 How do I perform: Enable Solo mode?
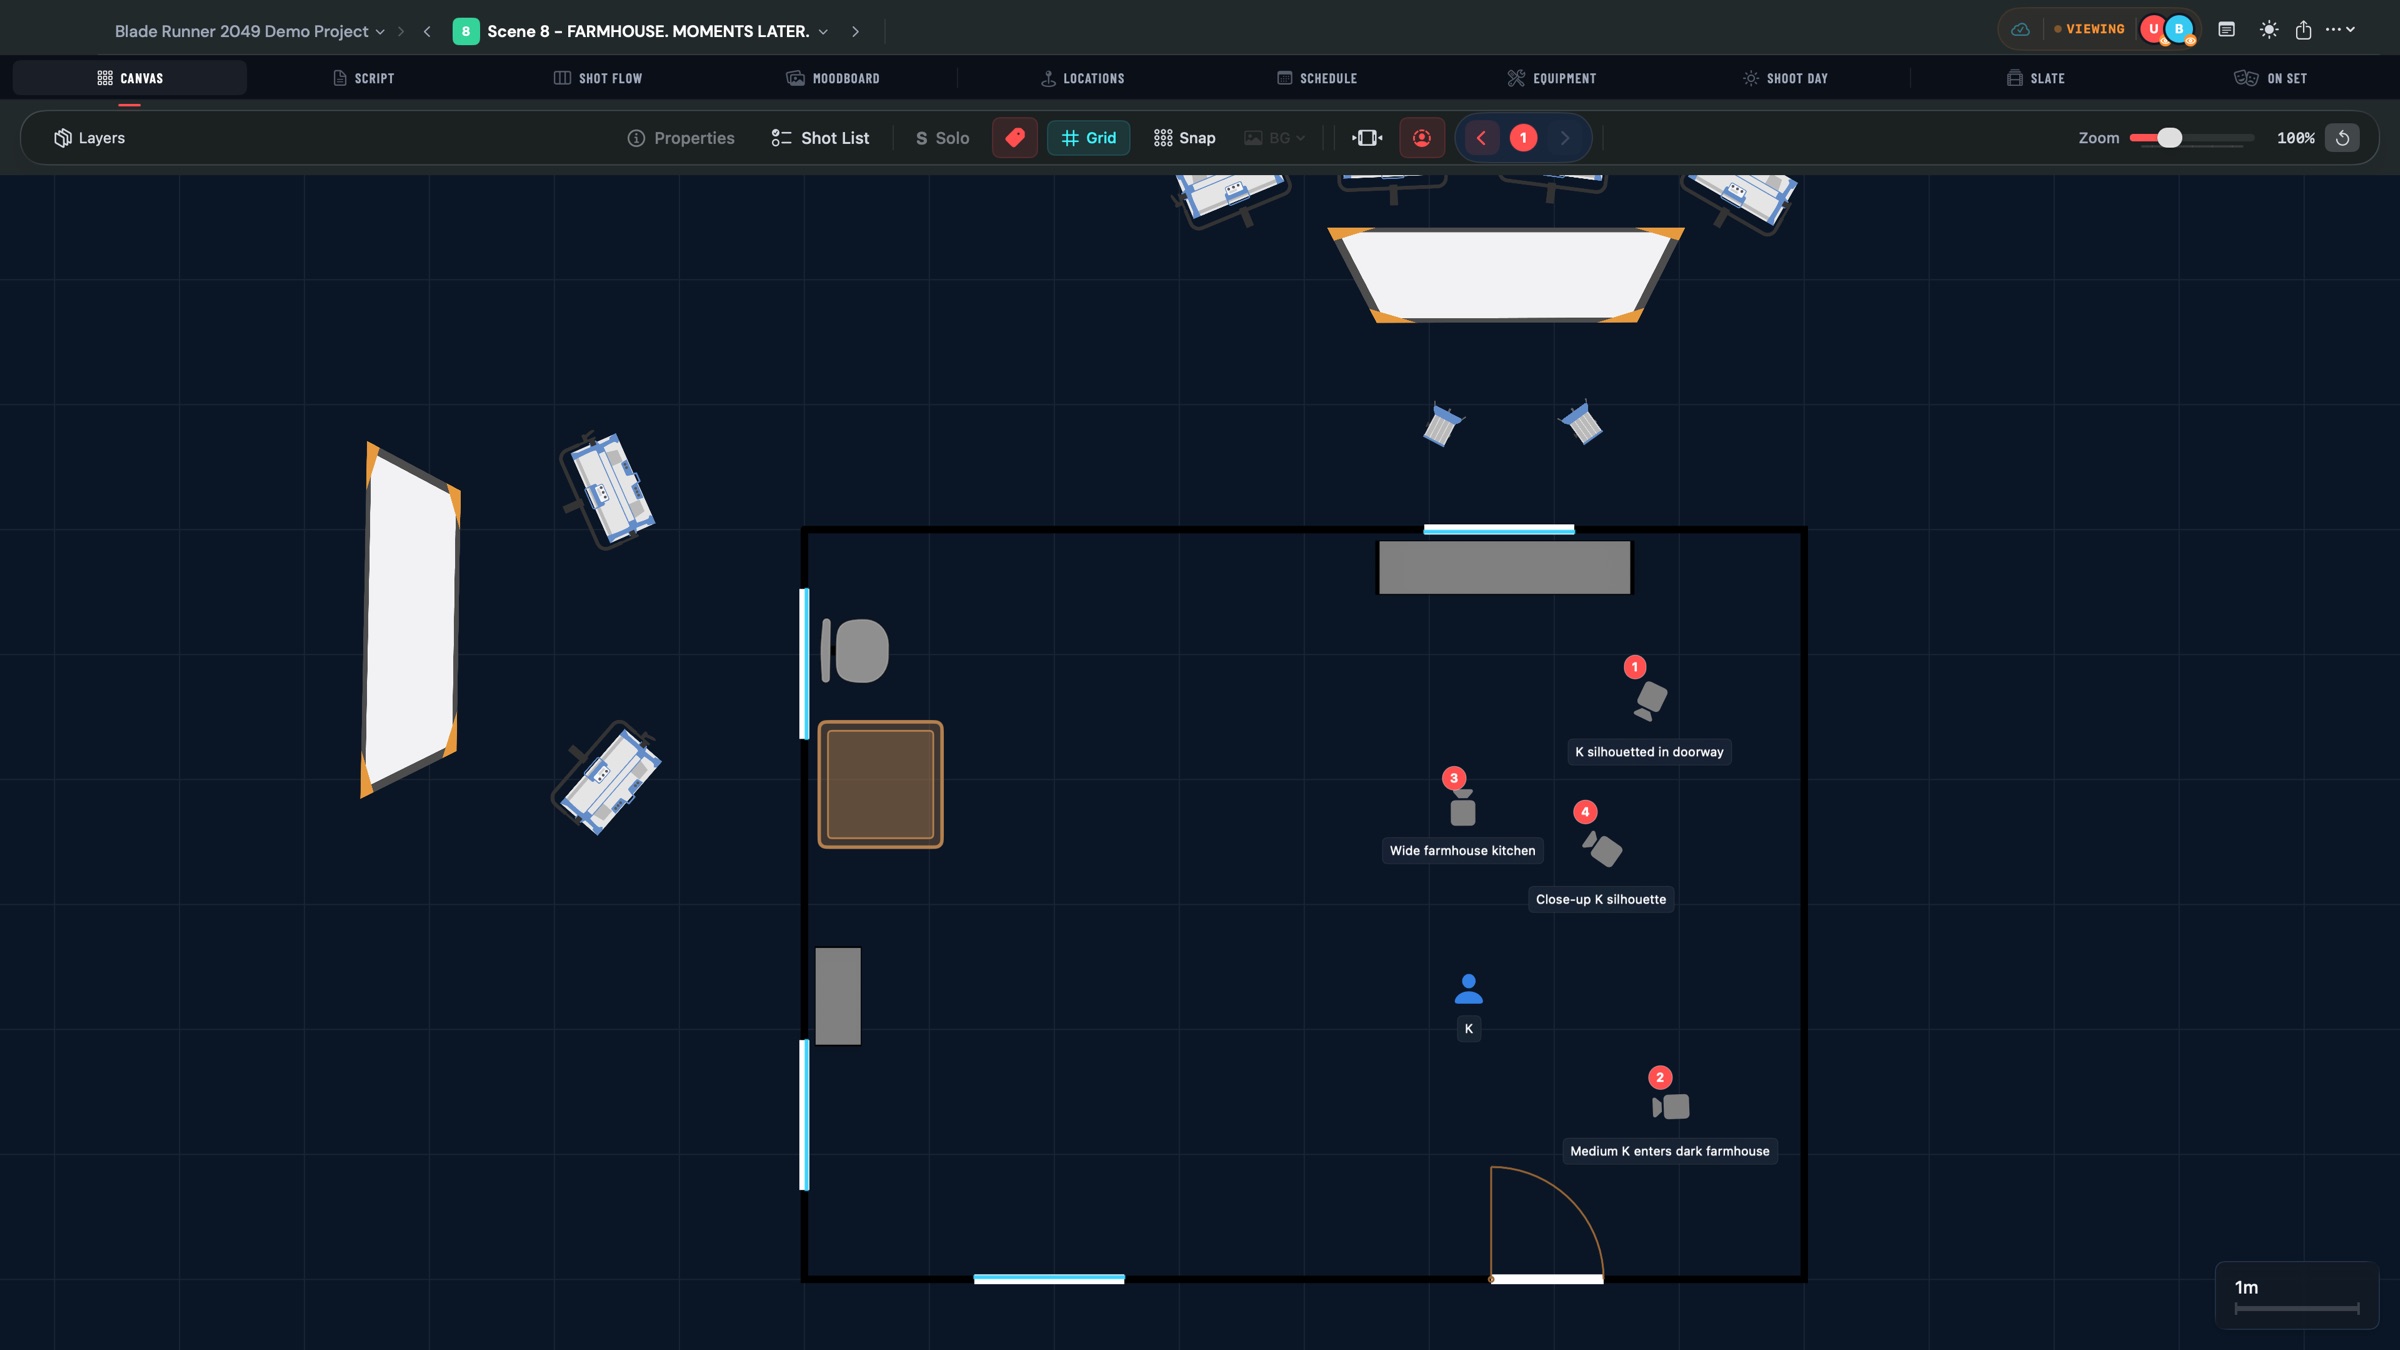939,137
